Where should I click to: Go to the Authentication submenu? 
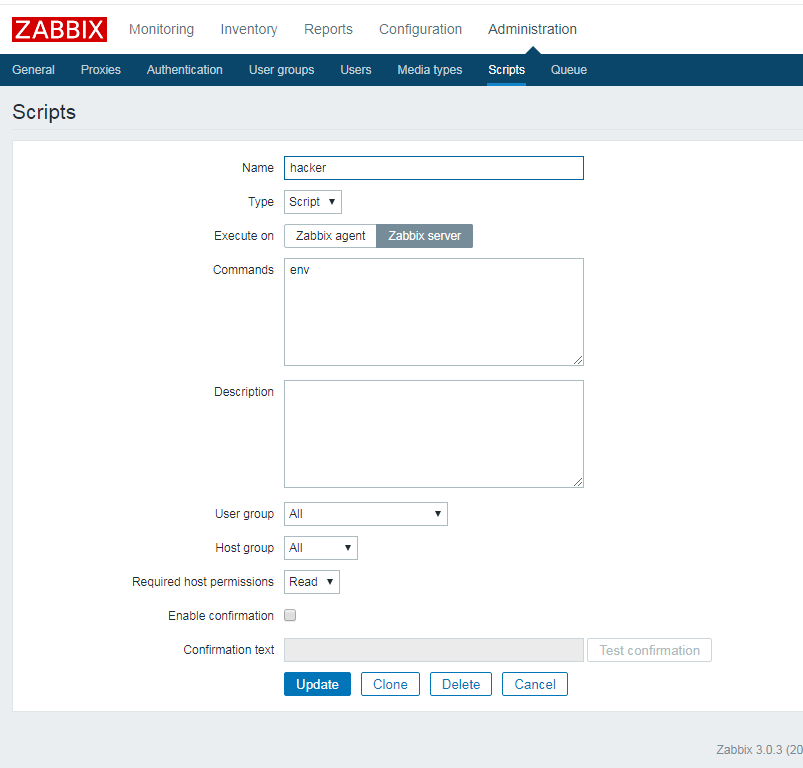pyautogui.click(x=185, y=70)
